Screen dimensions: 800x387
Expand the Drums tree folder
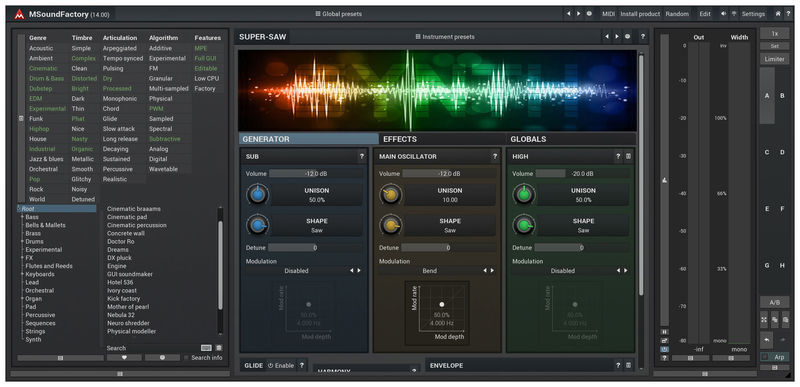[22, 242]
